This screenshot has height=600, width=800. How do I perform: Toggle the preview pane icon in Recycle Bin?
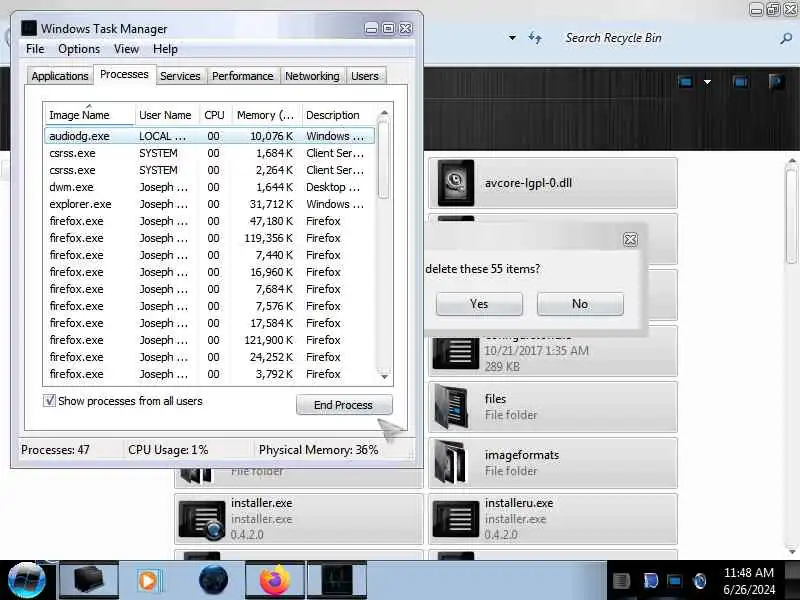tap(741, 82)
